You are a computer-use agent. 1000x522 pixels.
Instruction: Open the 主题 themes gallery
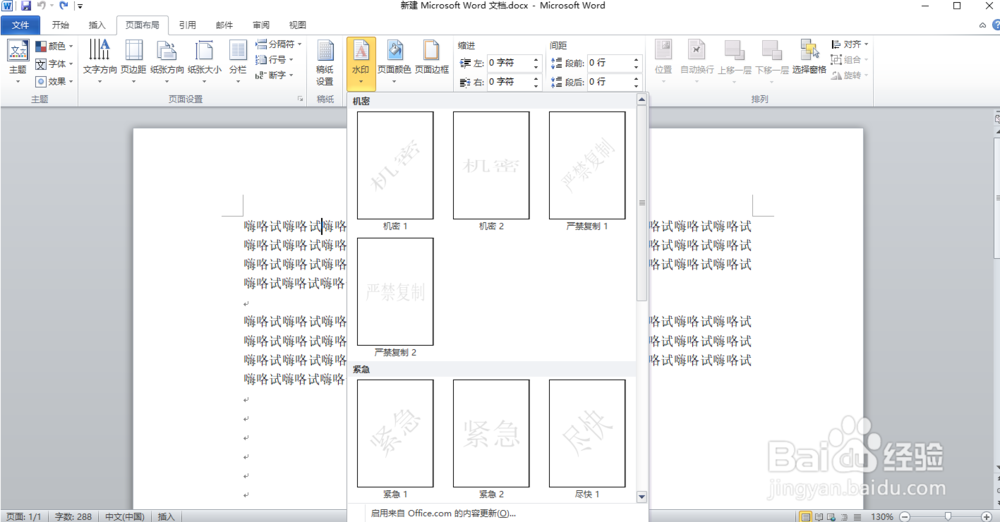coord(18,61)
